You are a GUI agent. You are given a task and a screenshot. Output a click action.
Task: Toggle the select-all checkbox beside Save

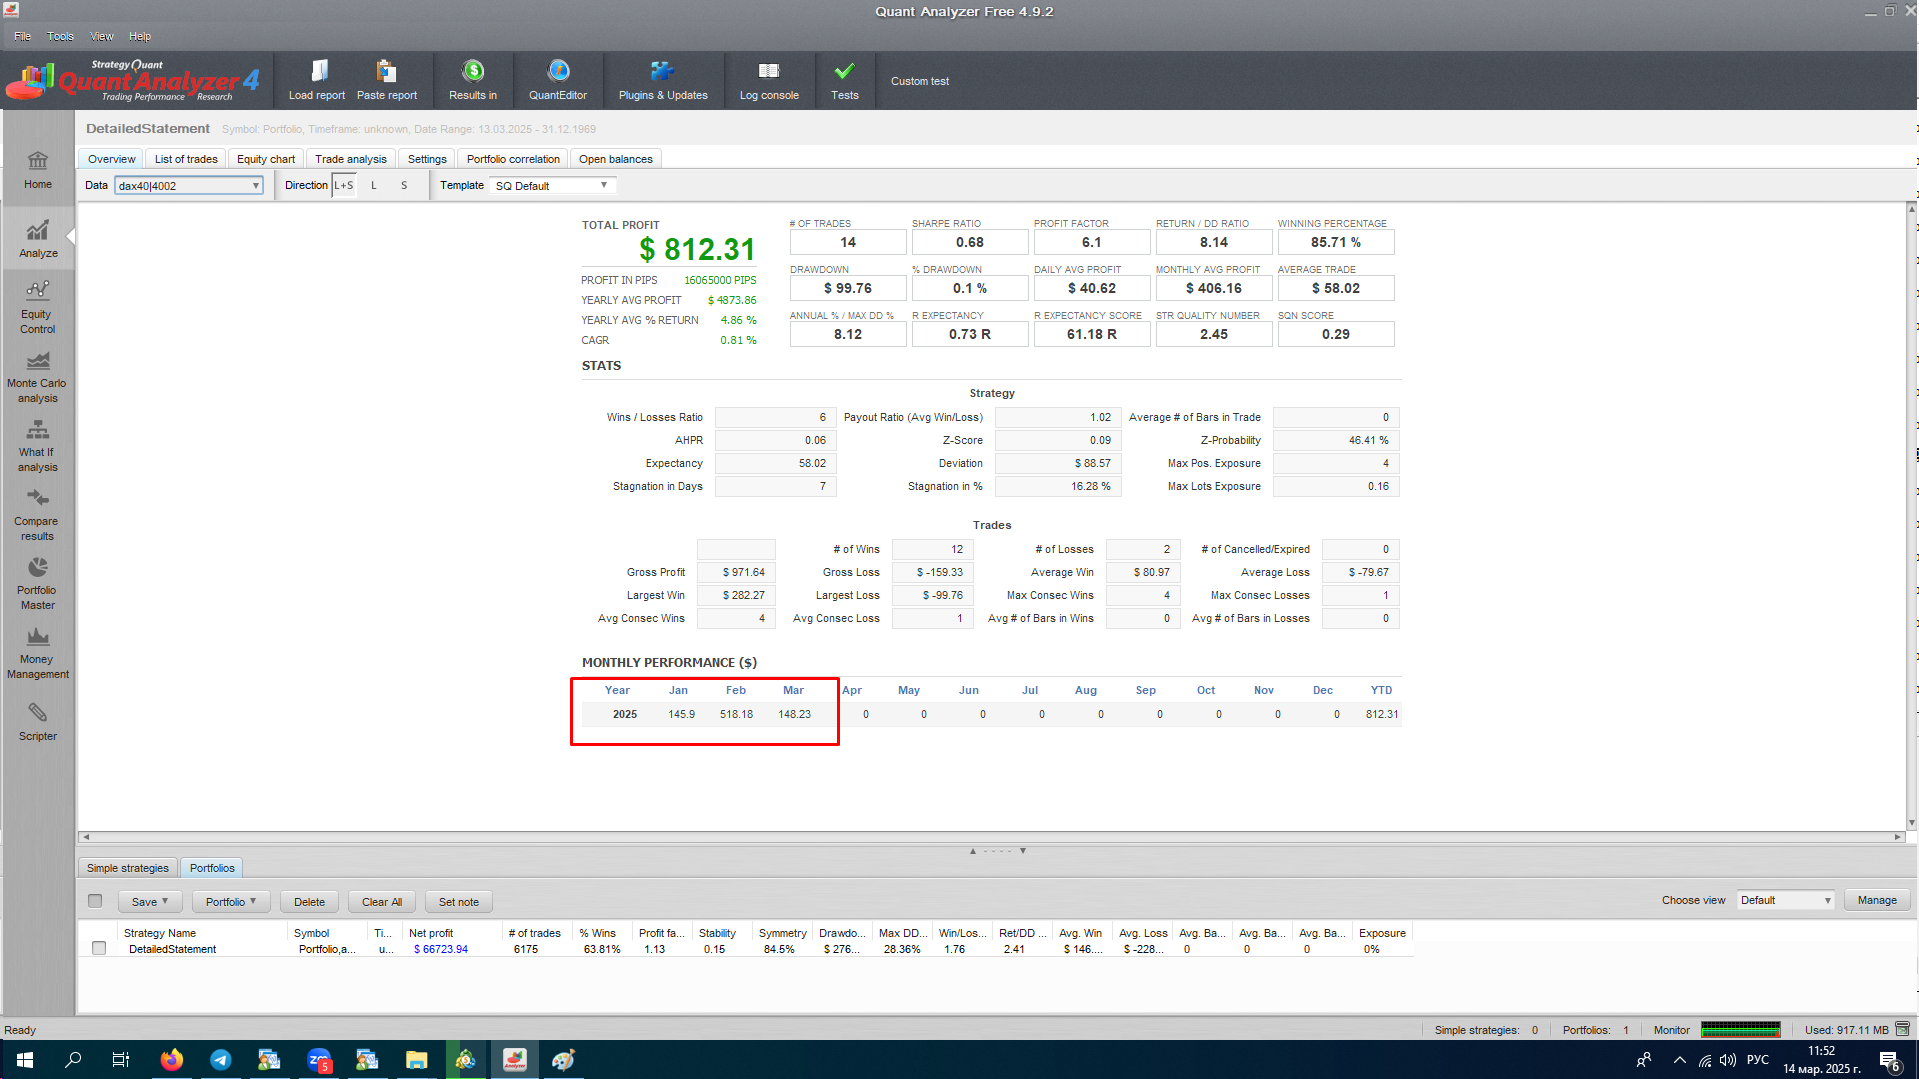pos(95,901)
